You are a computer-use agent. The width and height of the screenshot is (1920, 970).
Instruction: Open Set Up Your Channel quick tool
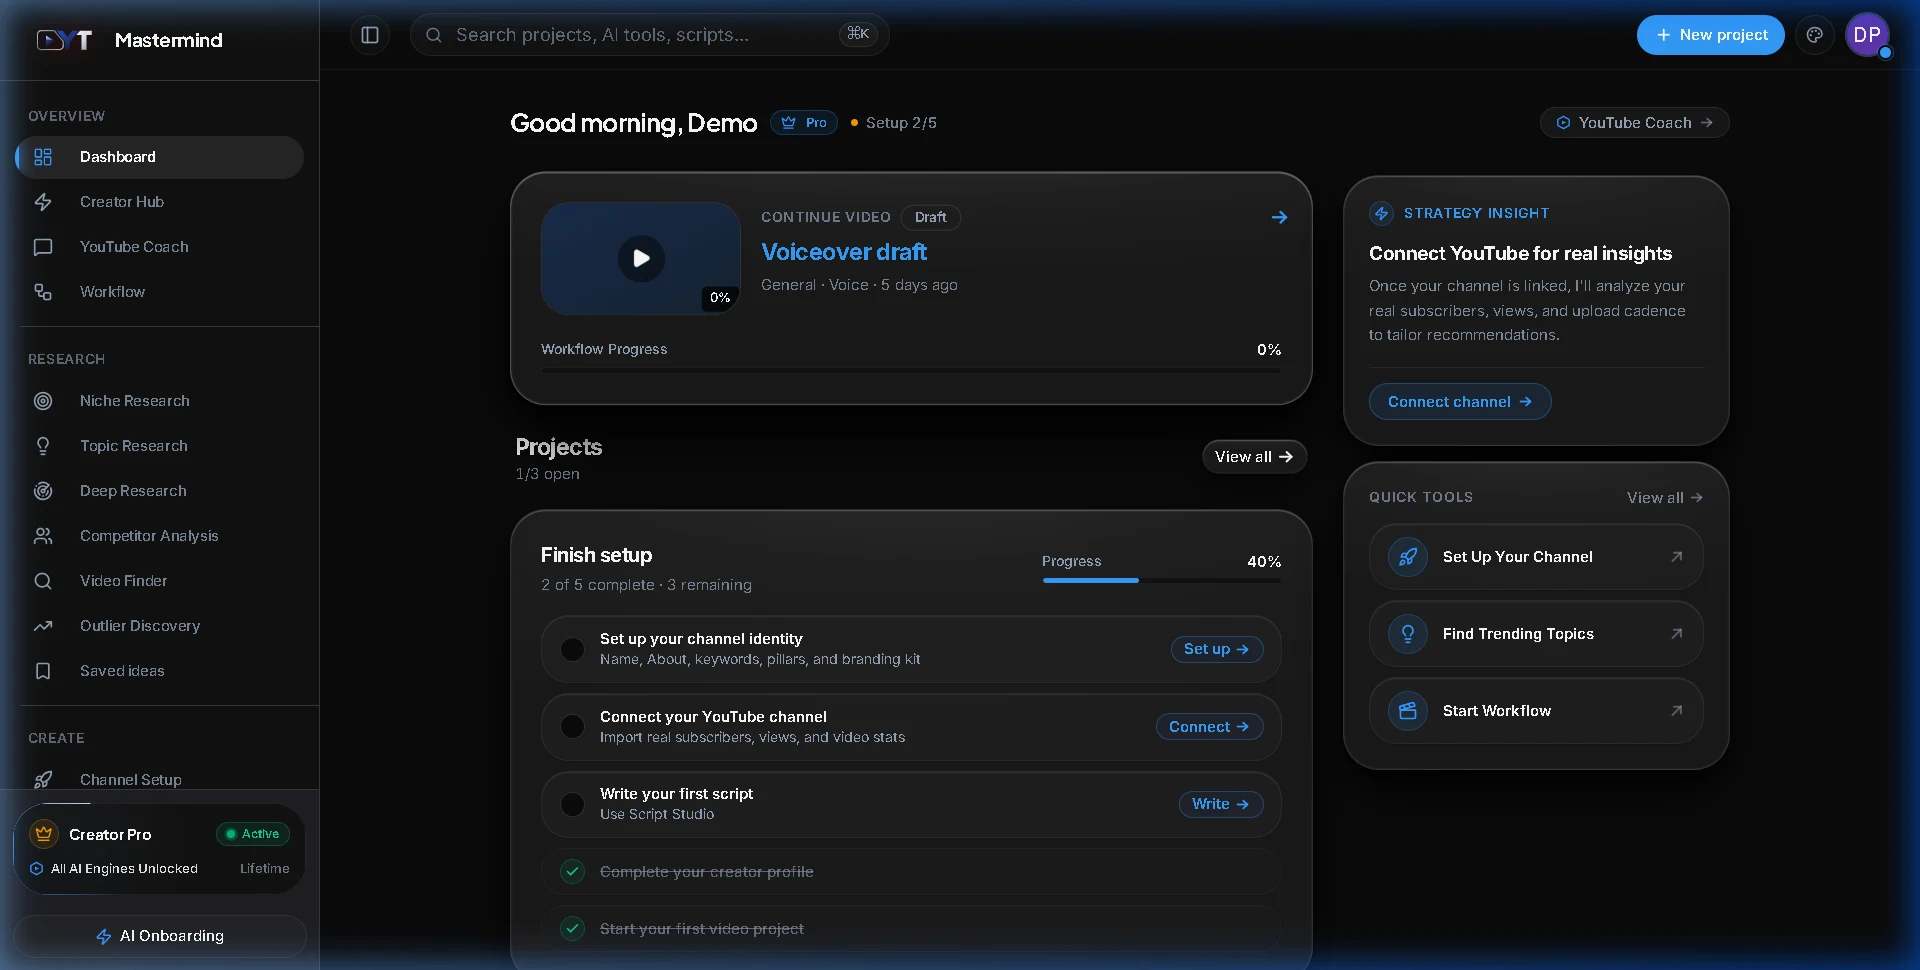pyautogui.click(x=1536, y=557)
